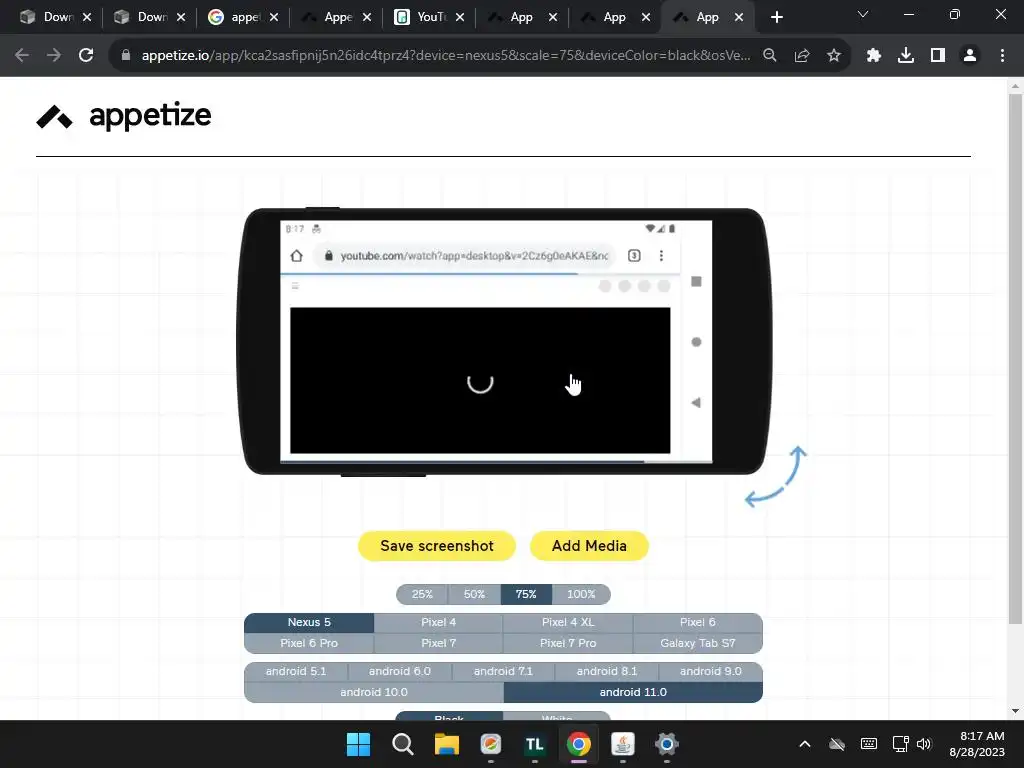
Task: Open Windows taskbar search
Action: click(402, 744)
